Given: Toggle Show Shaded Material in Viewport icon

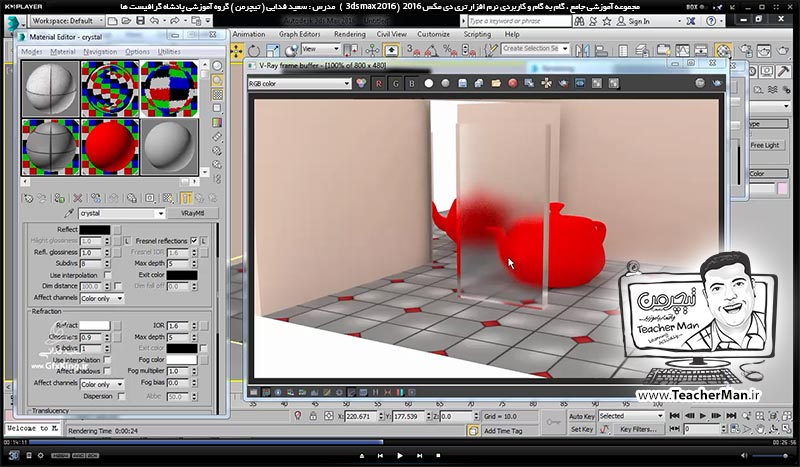Looking at the screenshot, I should pyautogui.click(x=167, y=198).
